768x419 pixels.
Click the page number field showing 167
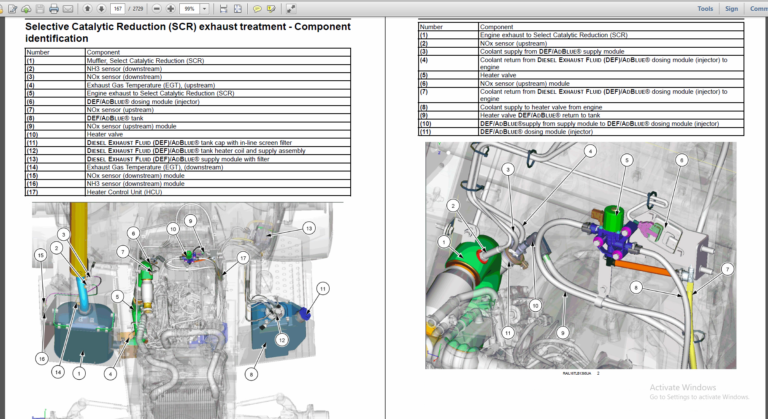(x=118, y=9)
